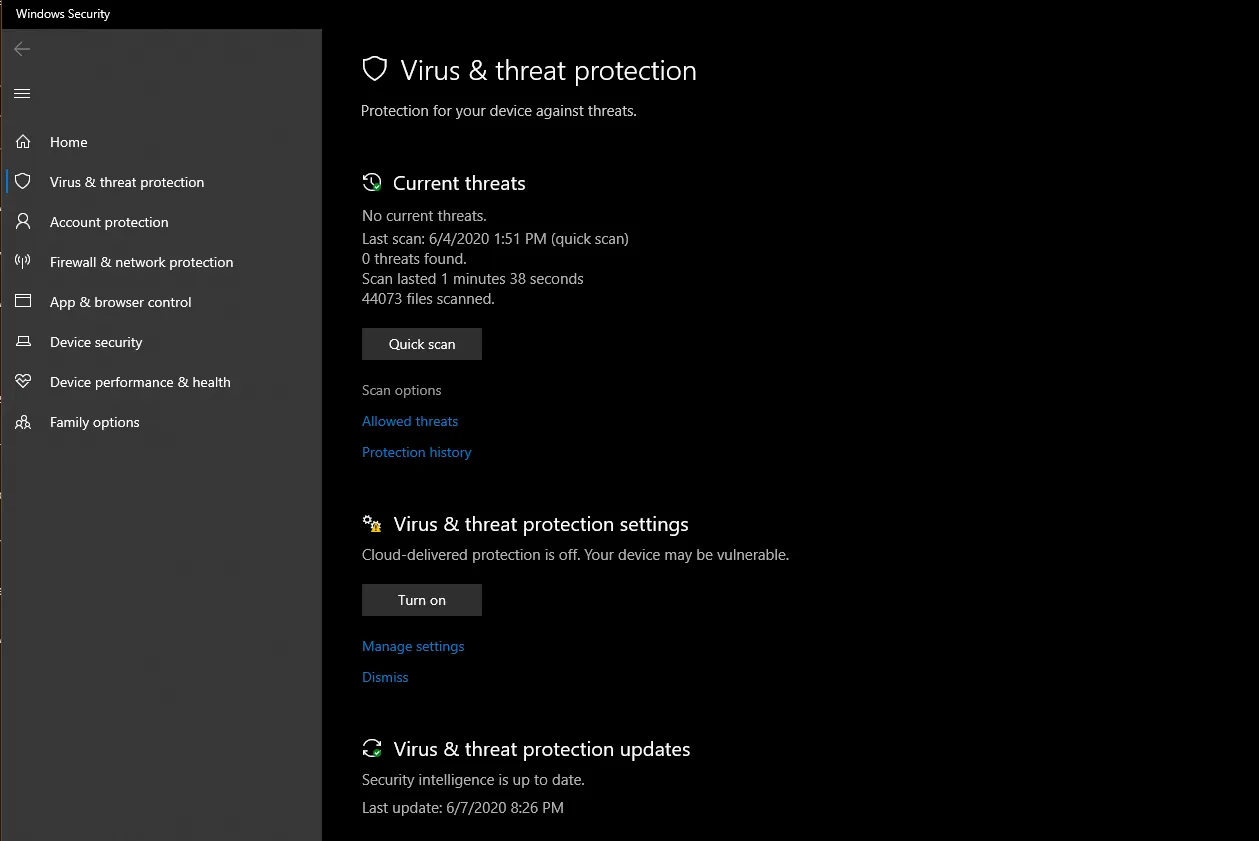Open Protection history
Image resolution: width=1259 pixels, height=841 pixels.
416,452
